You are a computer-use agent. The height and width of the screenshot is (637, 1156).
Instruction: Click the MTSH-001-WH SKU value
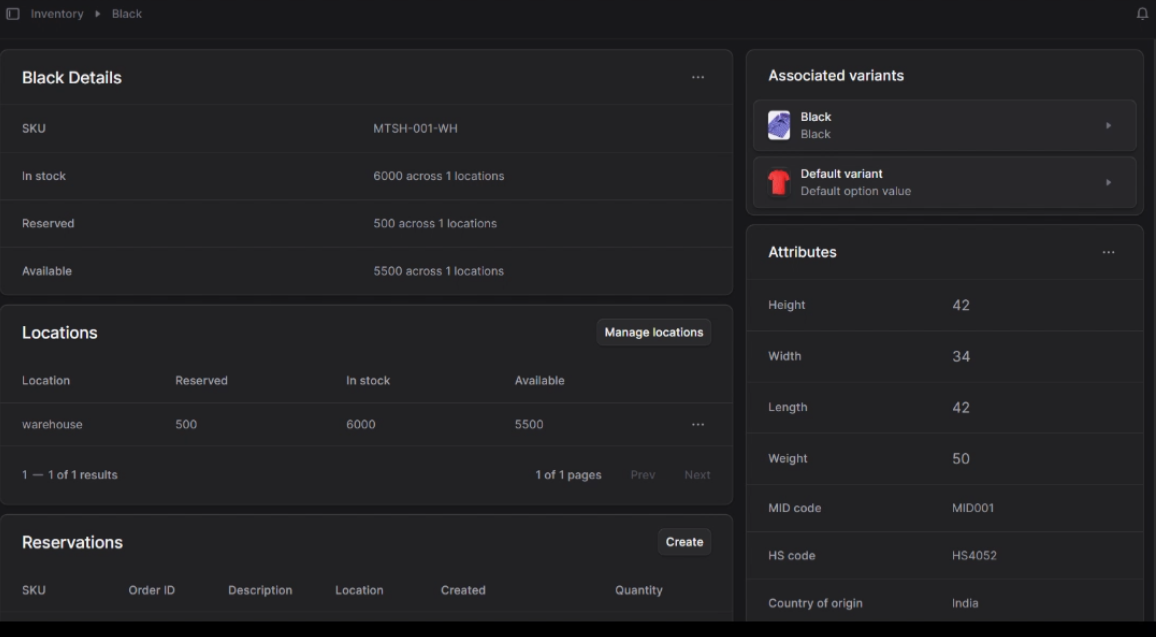tap(414, 128)
